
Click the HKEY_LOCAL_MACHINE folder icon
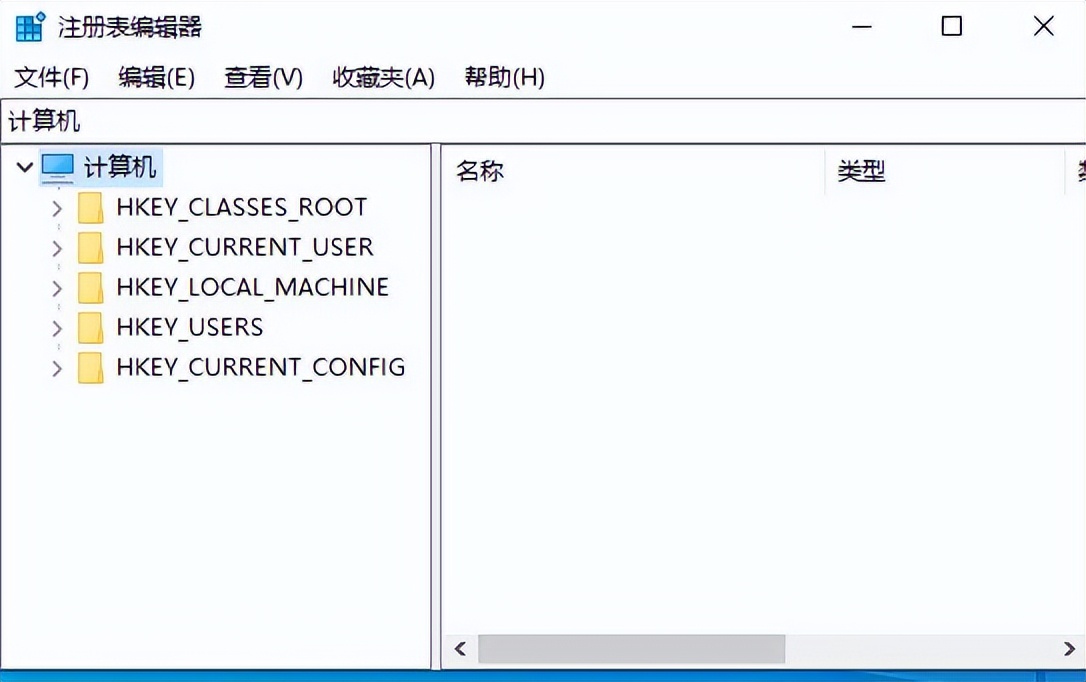coord(92,287)
